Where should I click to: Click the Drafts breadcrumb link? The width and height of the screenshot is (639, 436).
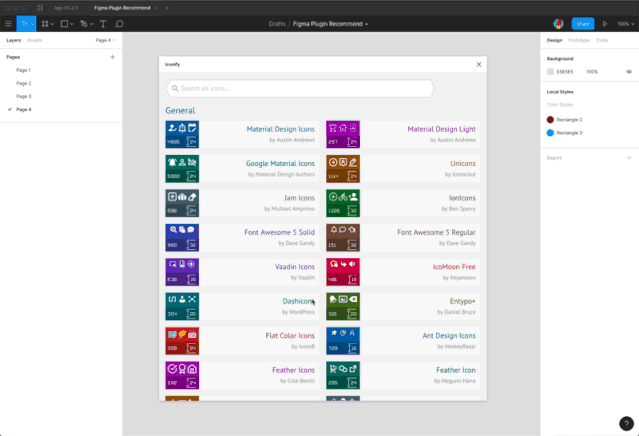[x=277, y=24]
